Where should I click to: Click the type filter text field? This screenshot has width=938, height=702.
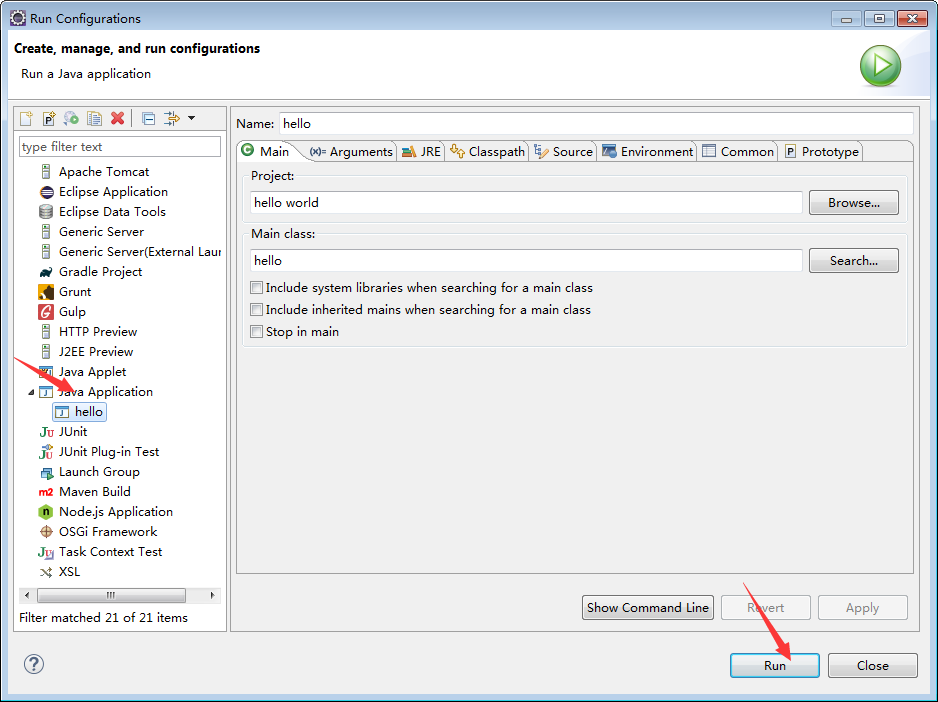pos(120,147)
